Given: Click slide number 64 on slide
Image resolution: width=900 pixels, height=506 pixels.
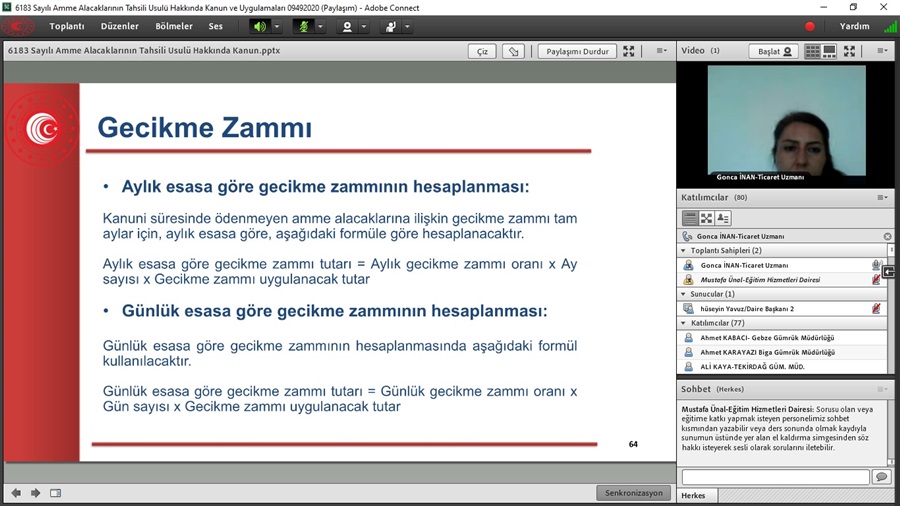Looking at the screenshot, I should [633, 444].
